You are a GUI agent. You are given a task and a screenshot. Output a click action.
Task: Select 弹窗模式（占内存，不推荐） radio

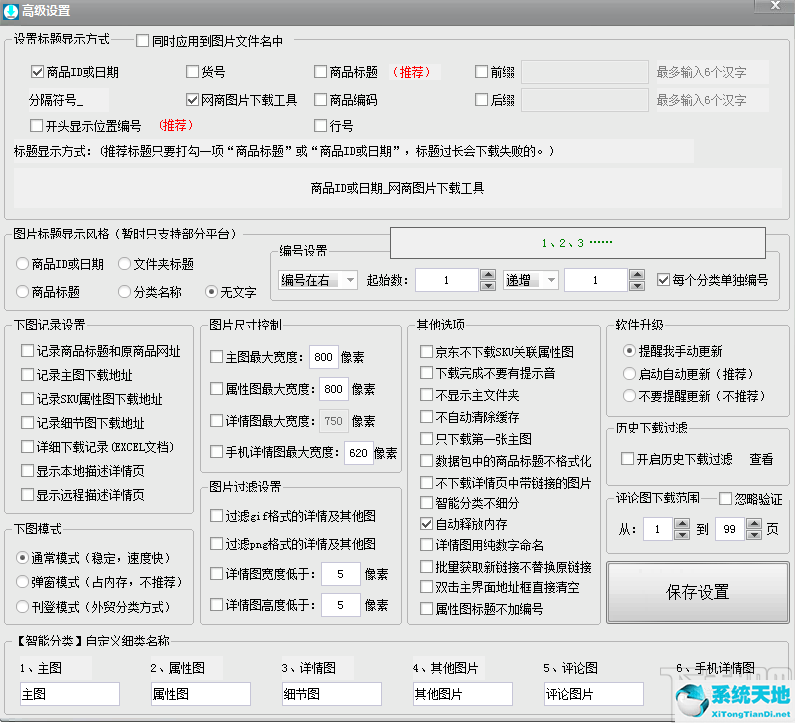(22, 582)
